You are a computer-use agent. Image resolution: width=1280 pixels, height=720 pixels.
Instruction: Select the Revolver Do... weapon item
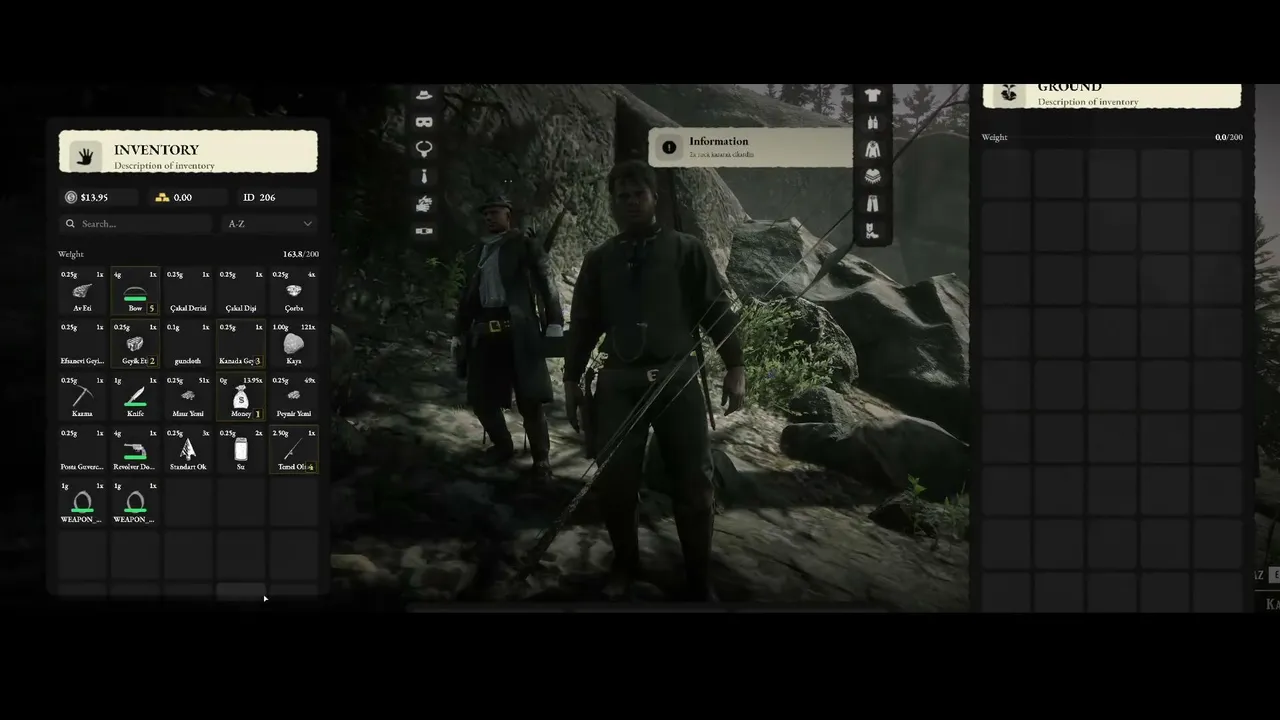point(135,450)
